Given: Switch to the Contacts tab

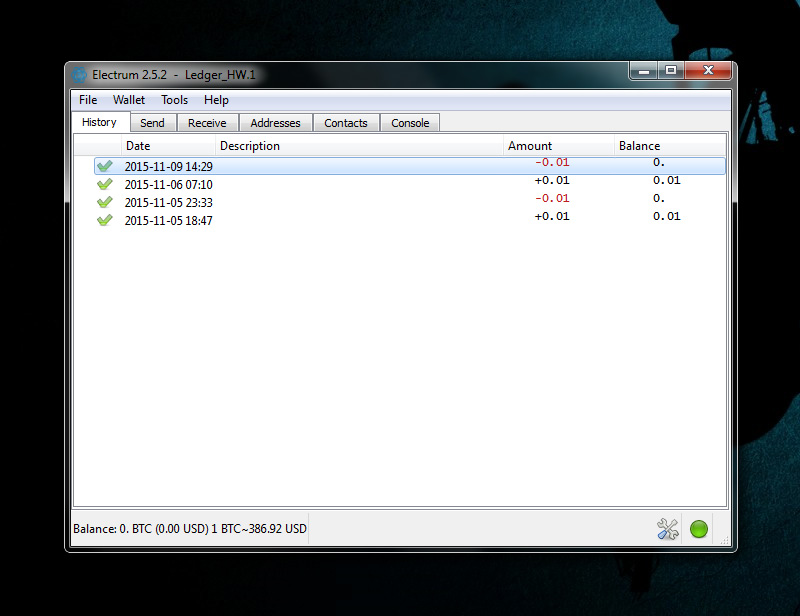Looking at the screenshot, I should tap(346, 123).
